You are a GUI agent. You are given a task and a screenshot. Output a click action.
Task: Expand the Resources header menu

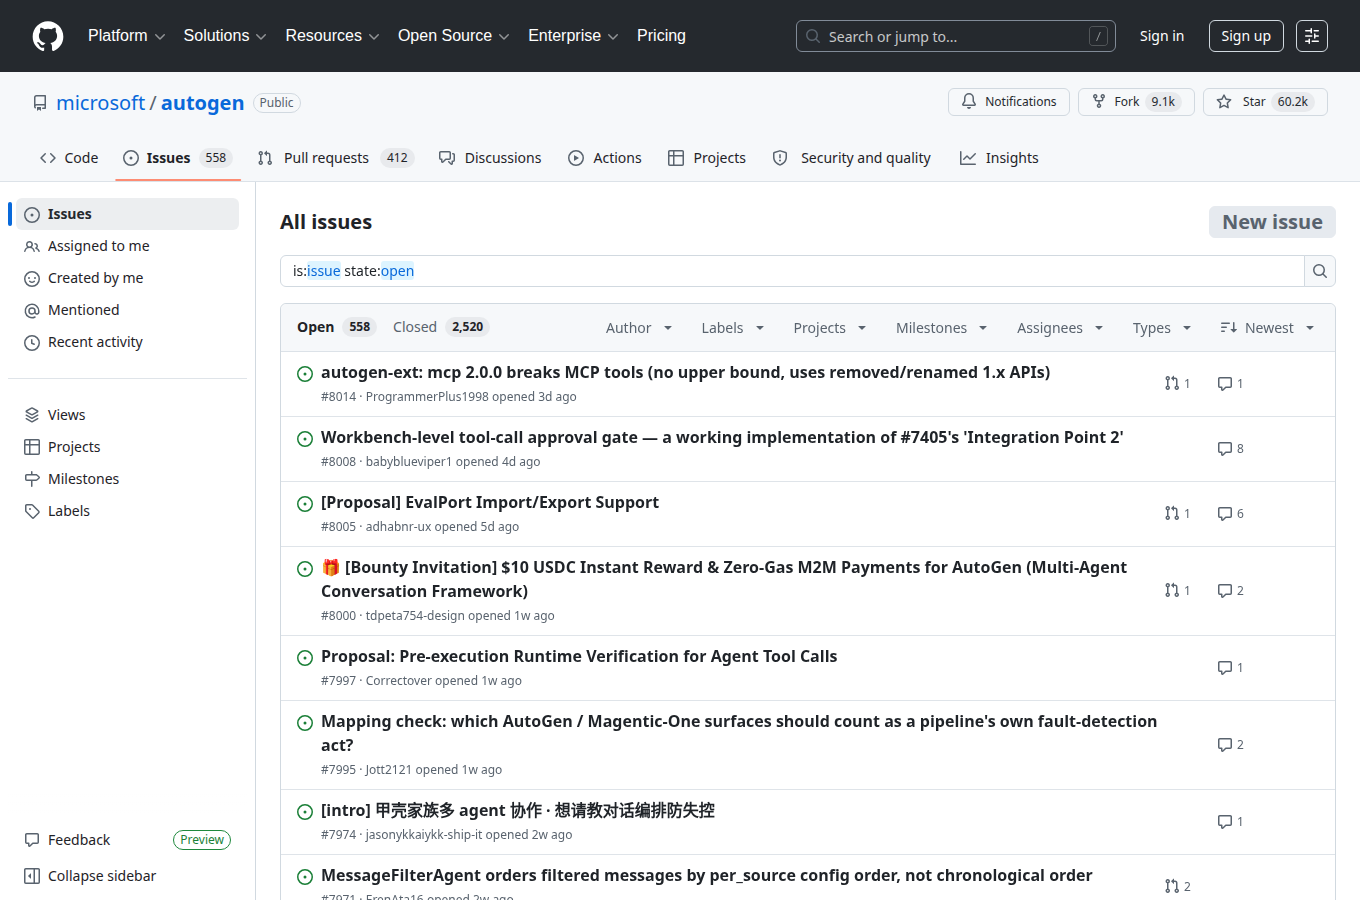[332, 36]
